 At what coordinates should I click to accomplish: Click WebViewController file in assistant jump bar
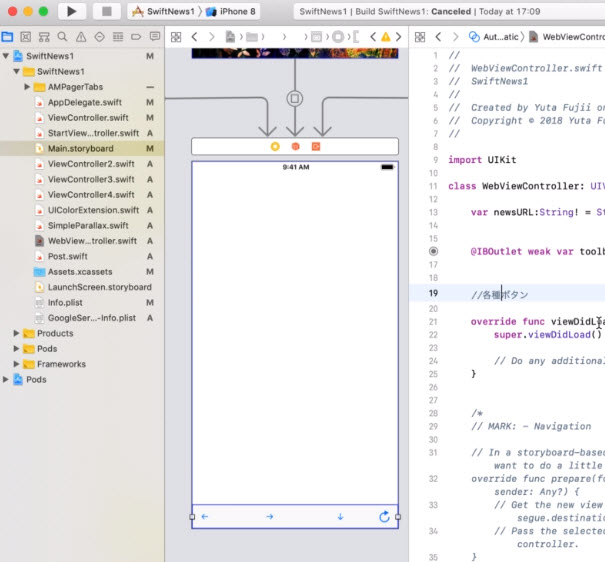click(x=567, y=37)
